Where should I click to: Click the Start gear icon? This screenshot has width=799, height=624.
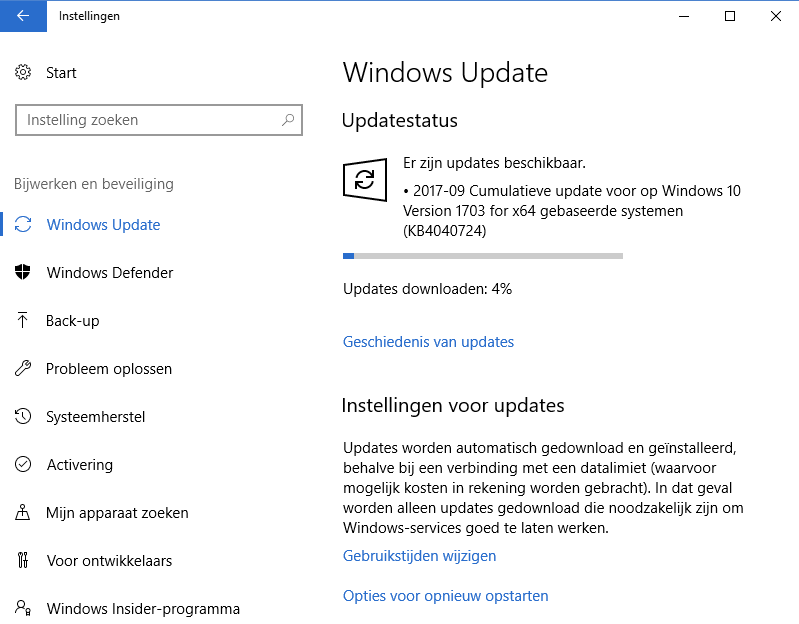[23, 72]
